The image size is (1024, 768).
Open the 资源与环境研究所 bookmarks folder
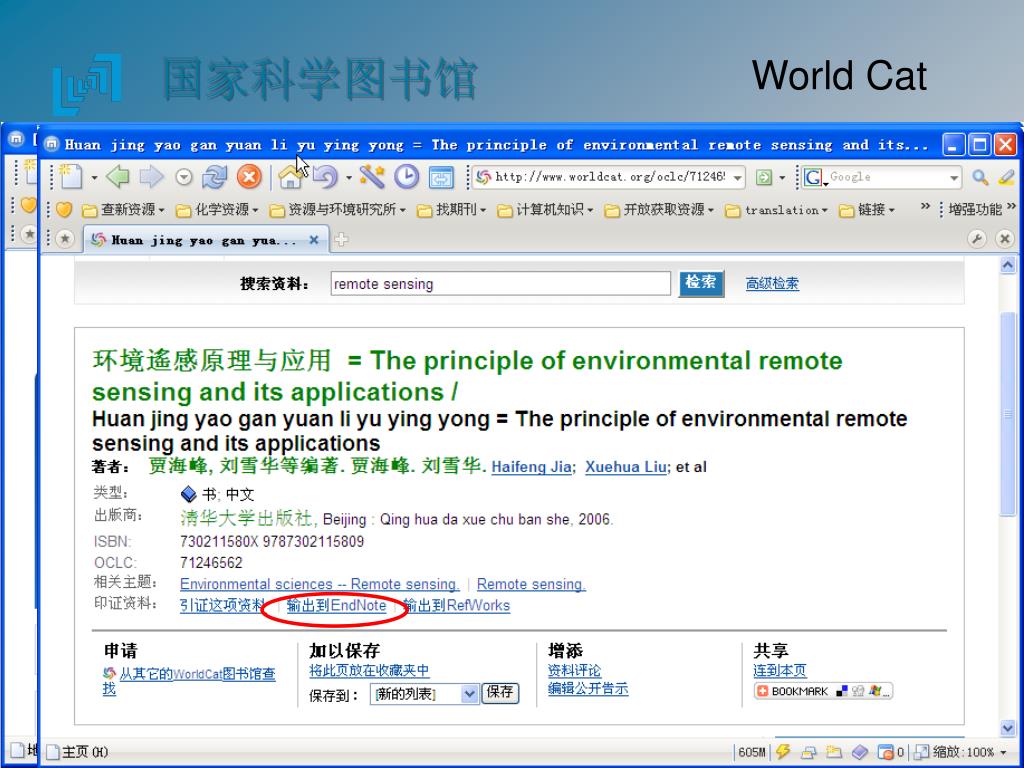338,210
